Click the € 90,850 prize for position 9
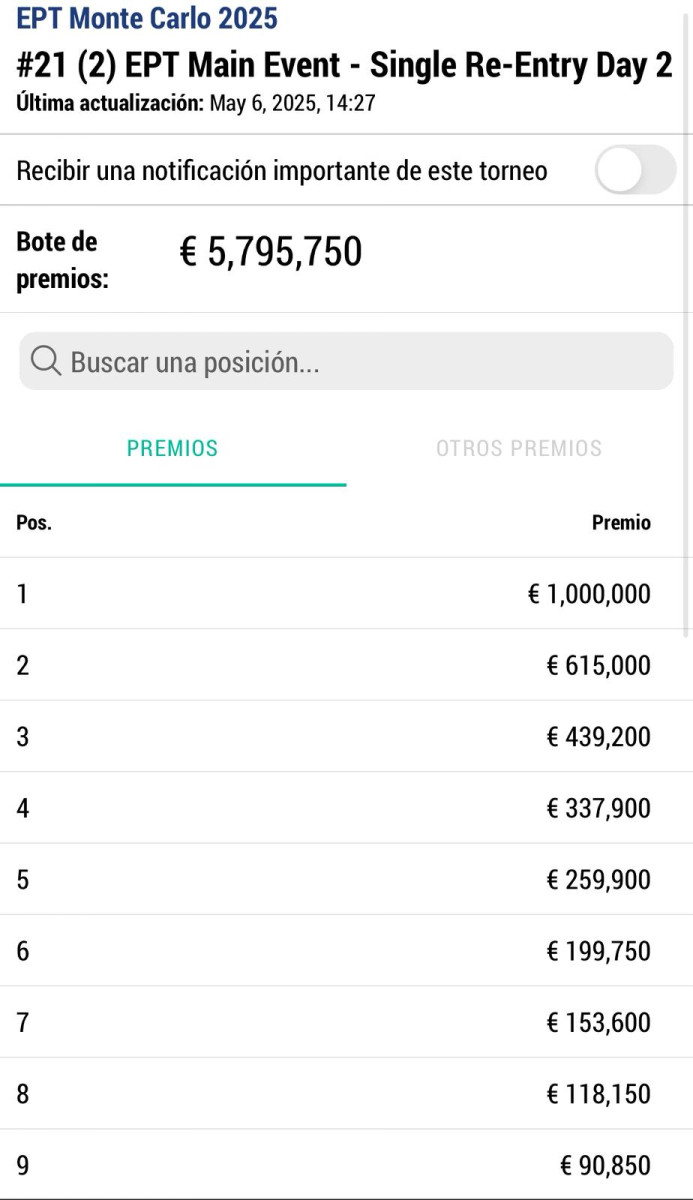The height and width of the screenshot is (1200, 693). 605,1166
